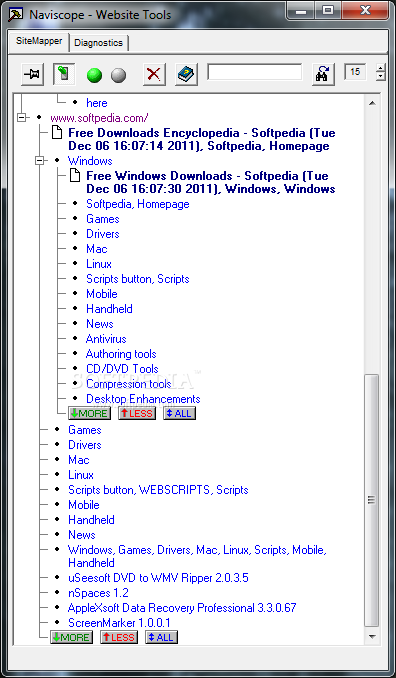
Task: Open 'Scripts button, WEBSCRIPTS, Scripts' link
Action: (158, 490)
